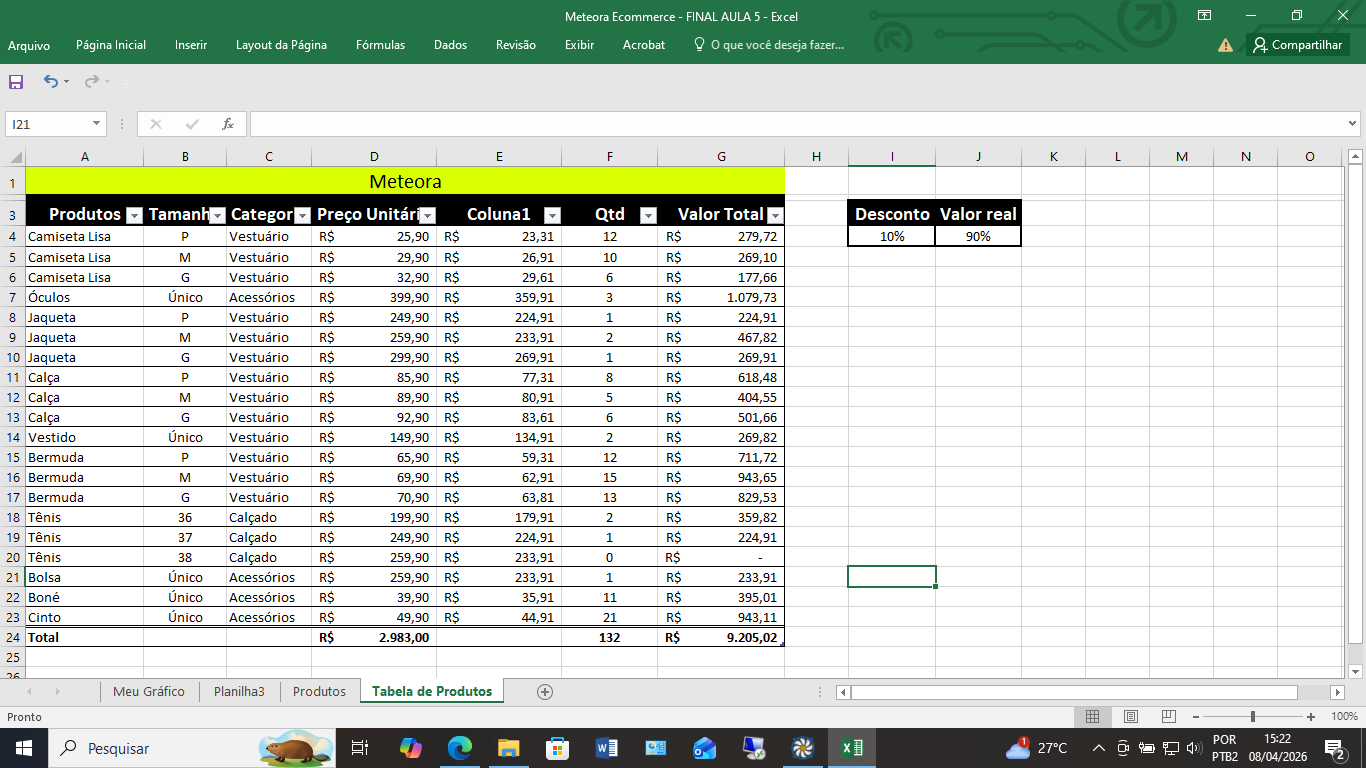Switch to the Meu Gráfico sheet
Screen dimensions: 1366x768
point(149,691)
